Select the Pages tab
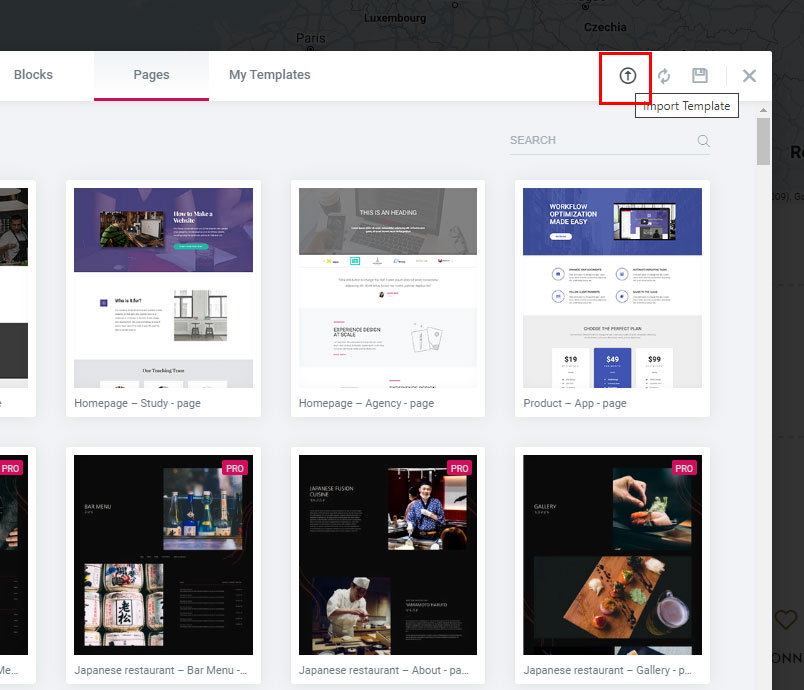 (151, 75)
